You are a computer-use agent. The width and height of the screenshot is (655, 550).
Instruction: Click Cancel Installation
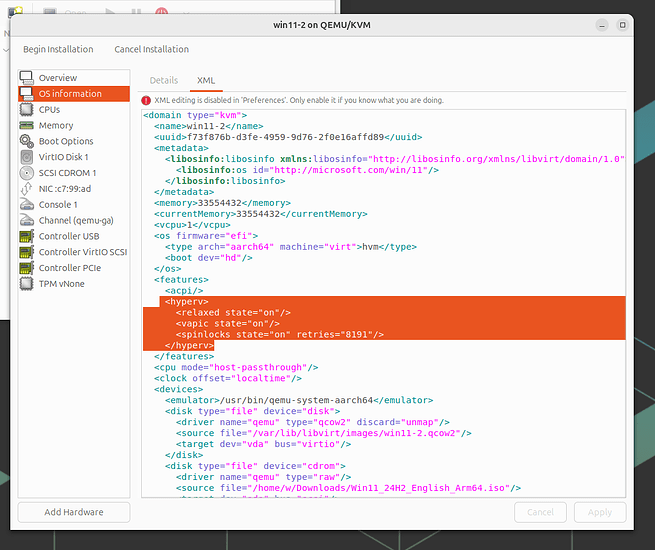pyautogui.click(x=151, y=49)
